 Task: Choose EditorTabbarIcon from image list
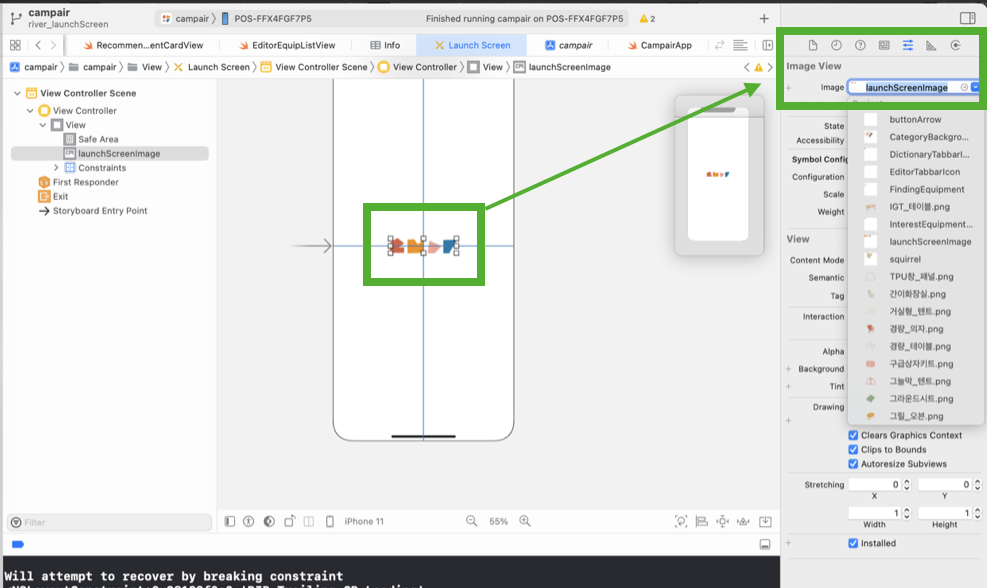tap(924, 171)
